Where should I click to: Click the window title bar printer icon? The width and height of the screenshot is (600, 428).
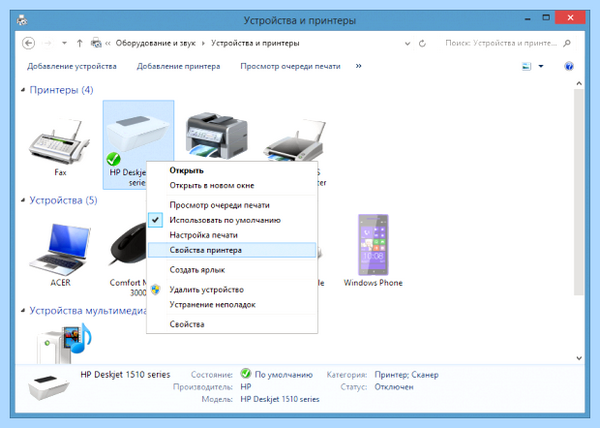22,20
